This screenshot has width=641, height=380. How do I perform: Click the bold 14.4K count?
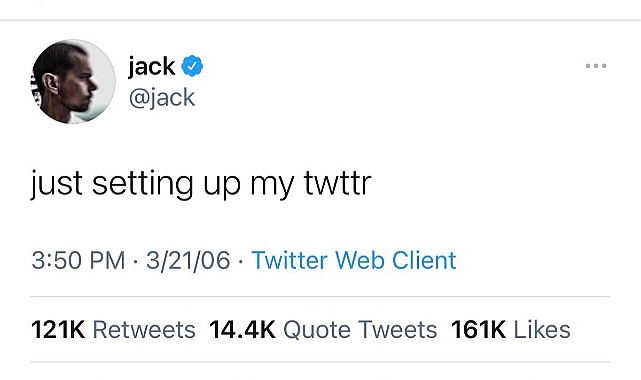pyautogui.click(x=242, y=330)
